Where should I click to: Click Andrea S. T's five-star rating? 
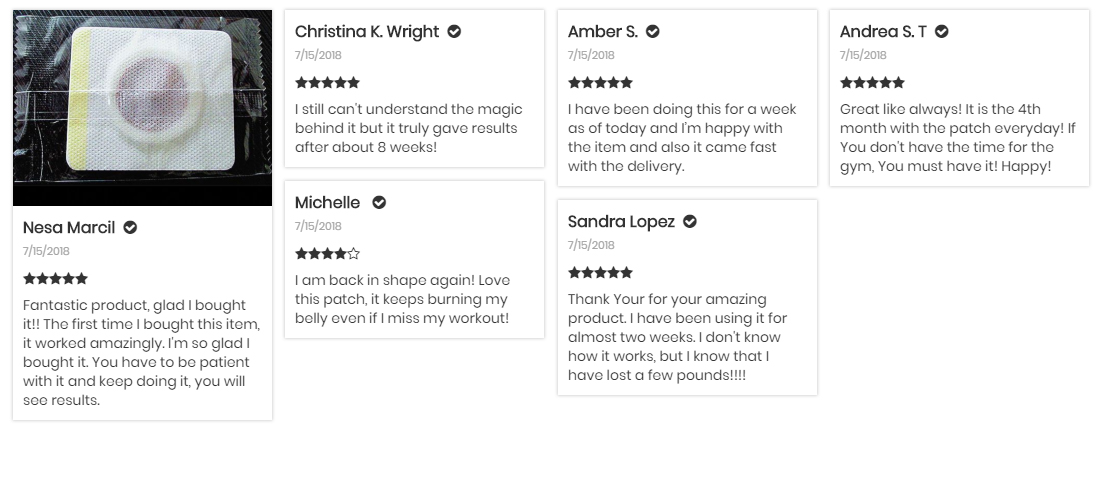(x=872, y=83)
